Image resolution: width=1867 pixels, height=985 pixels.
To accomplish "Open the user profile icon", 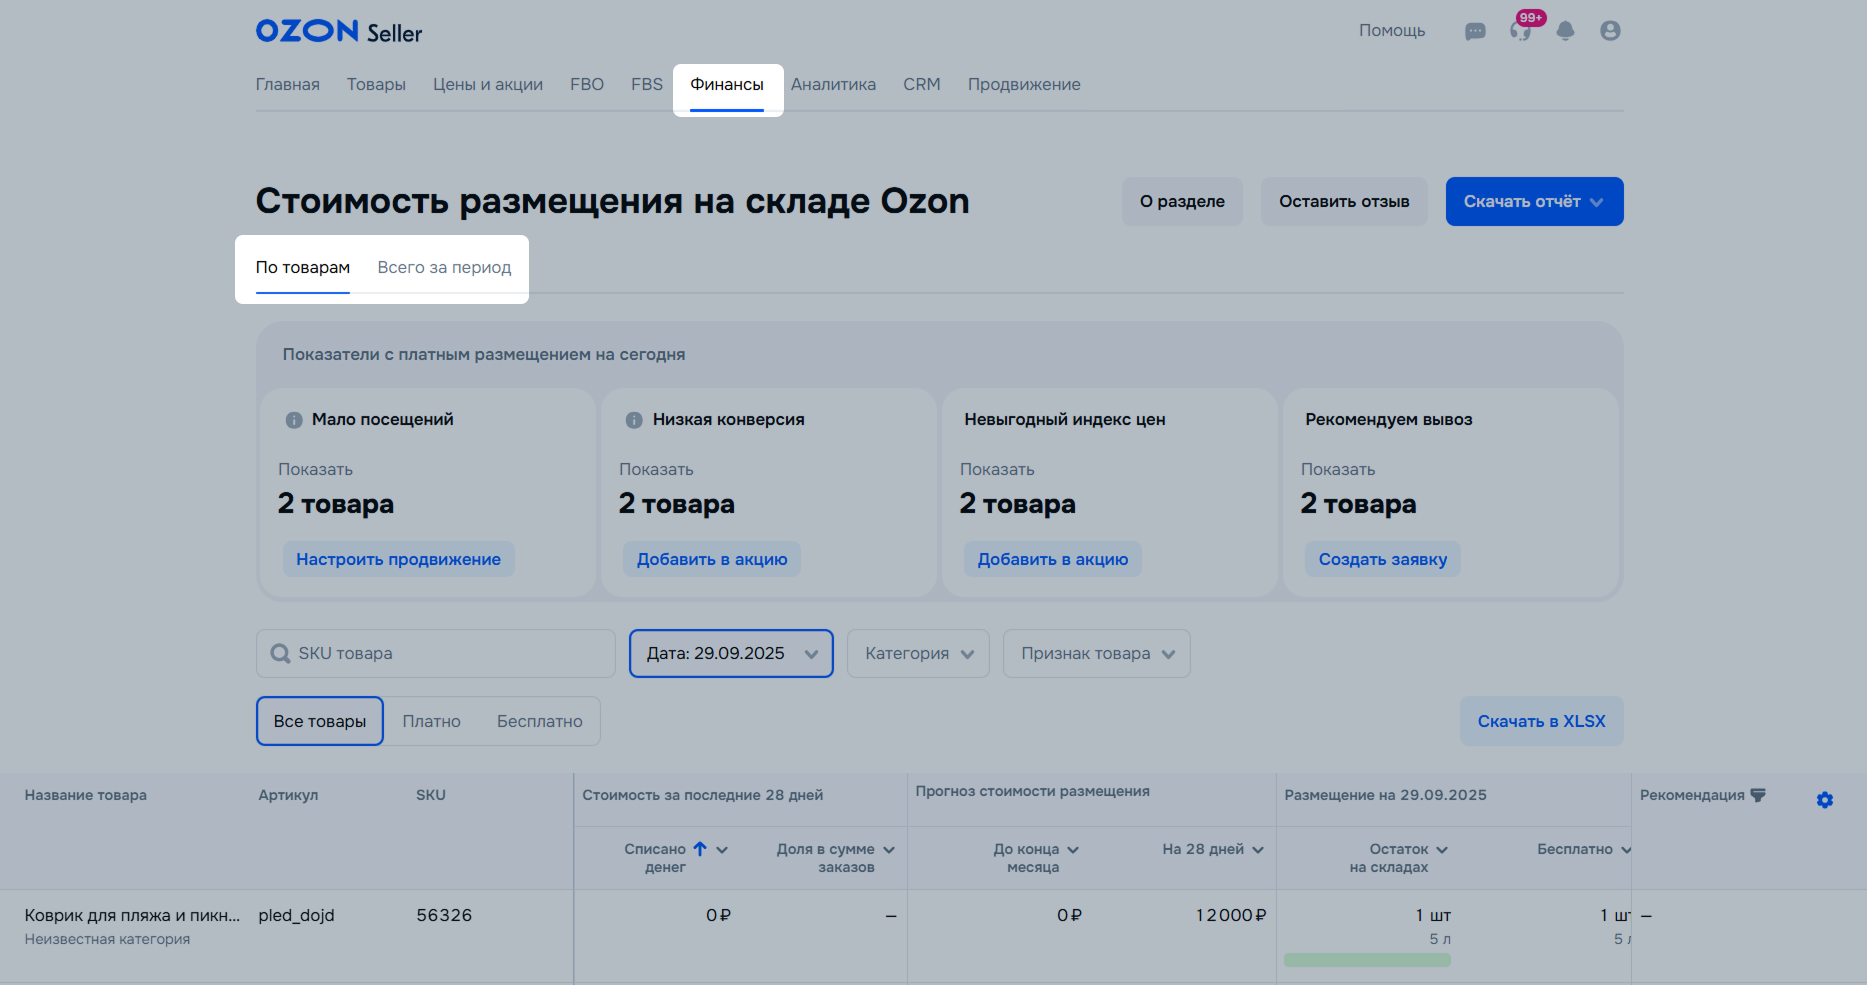I will click(x=1610, y=31).
